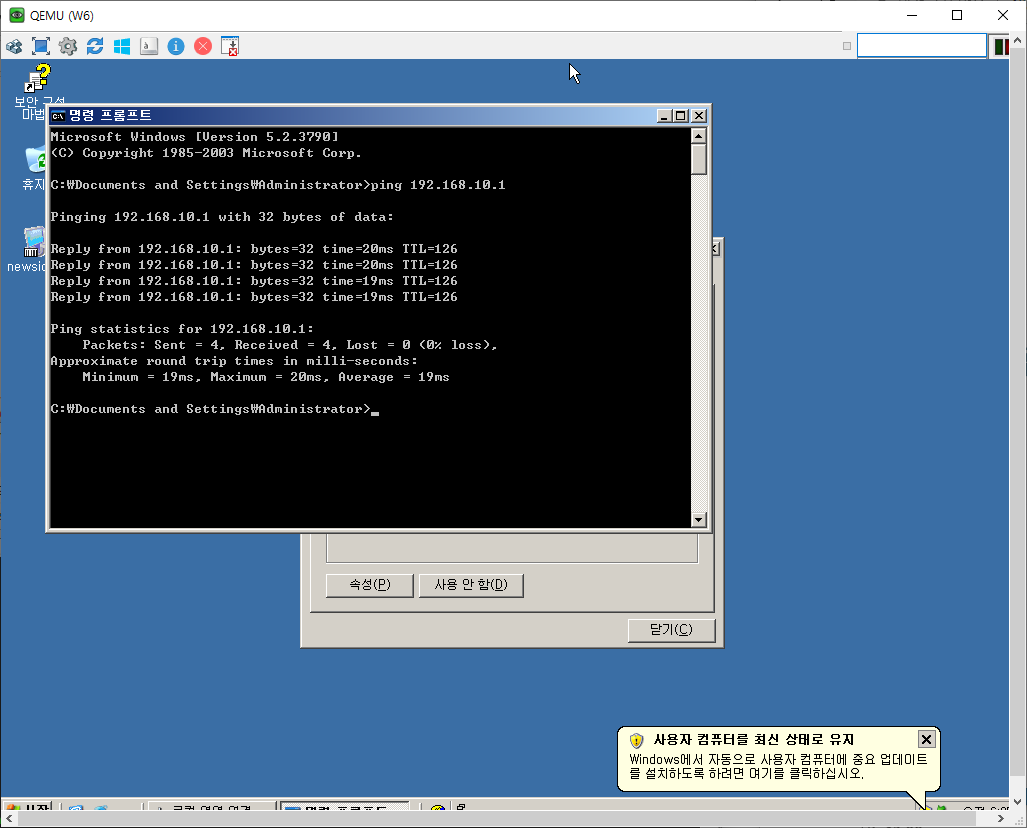Click the 닫기(C) button in the background dialog

(x=671, y=630)
